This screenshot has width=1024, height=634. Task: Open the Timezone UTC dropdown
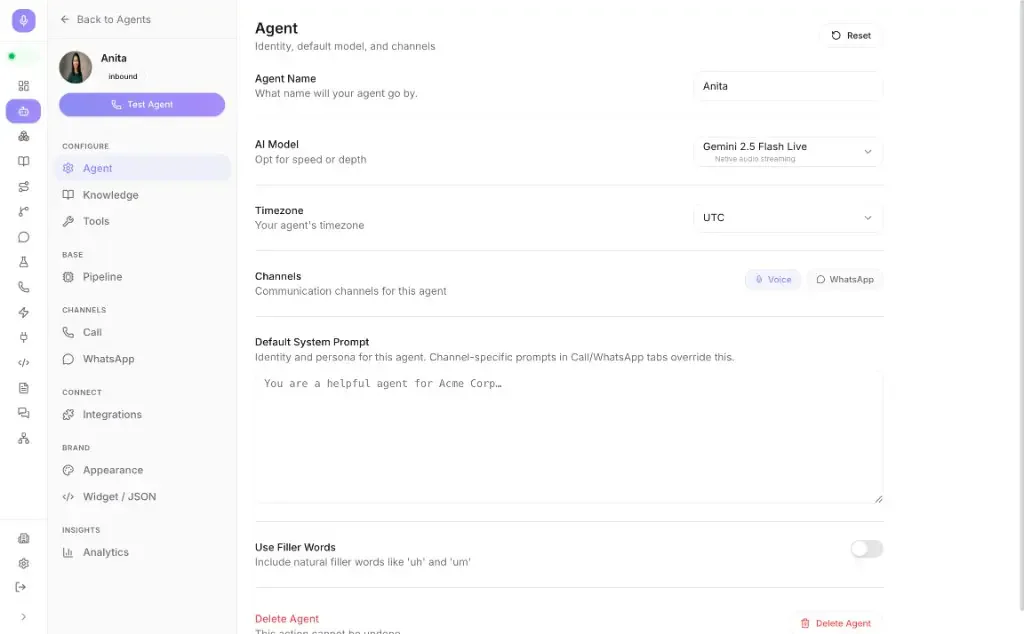(x=788, y=217)
